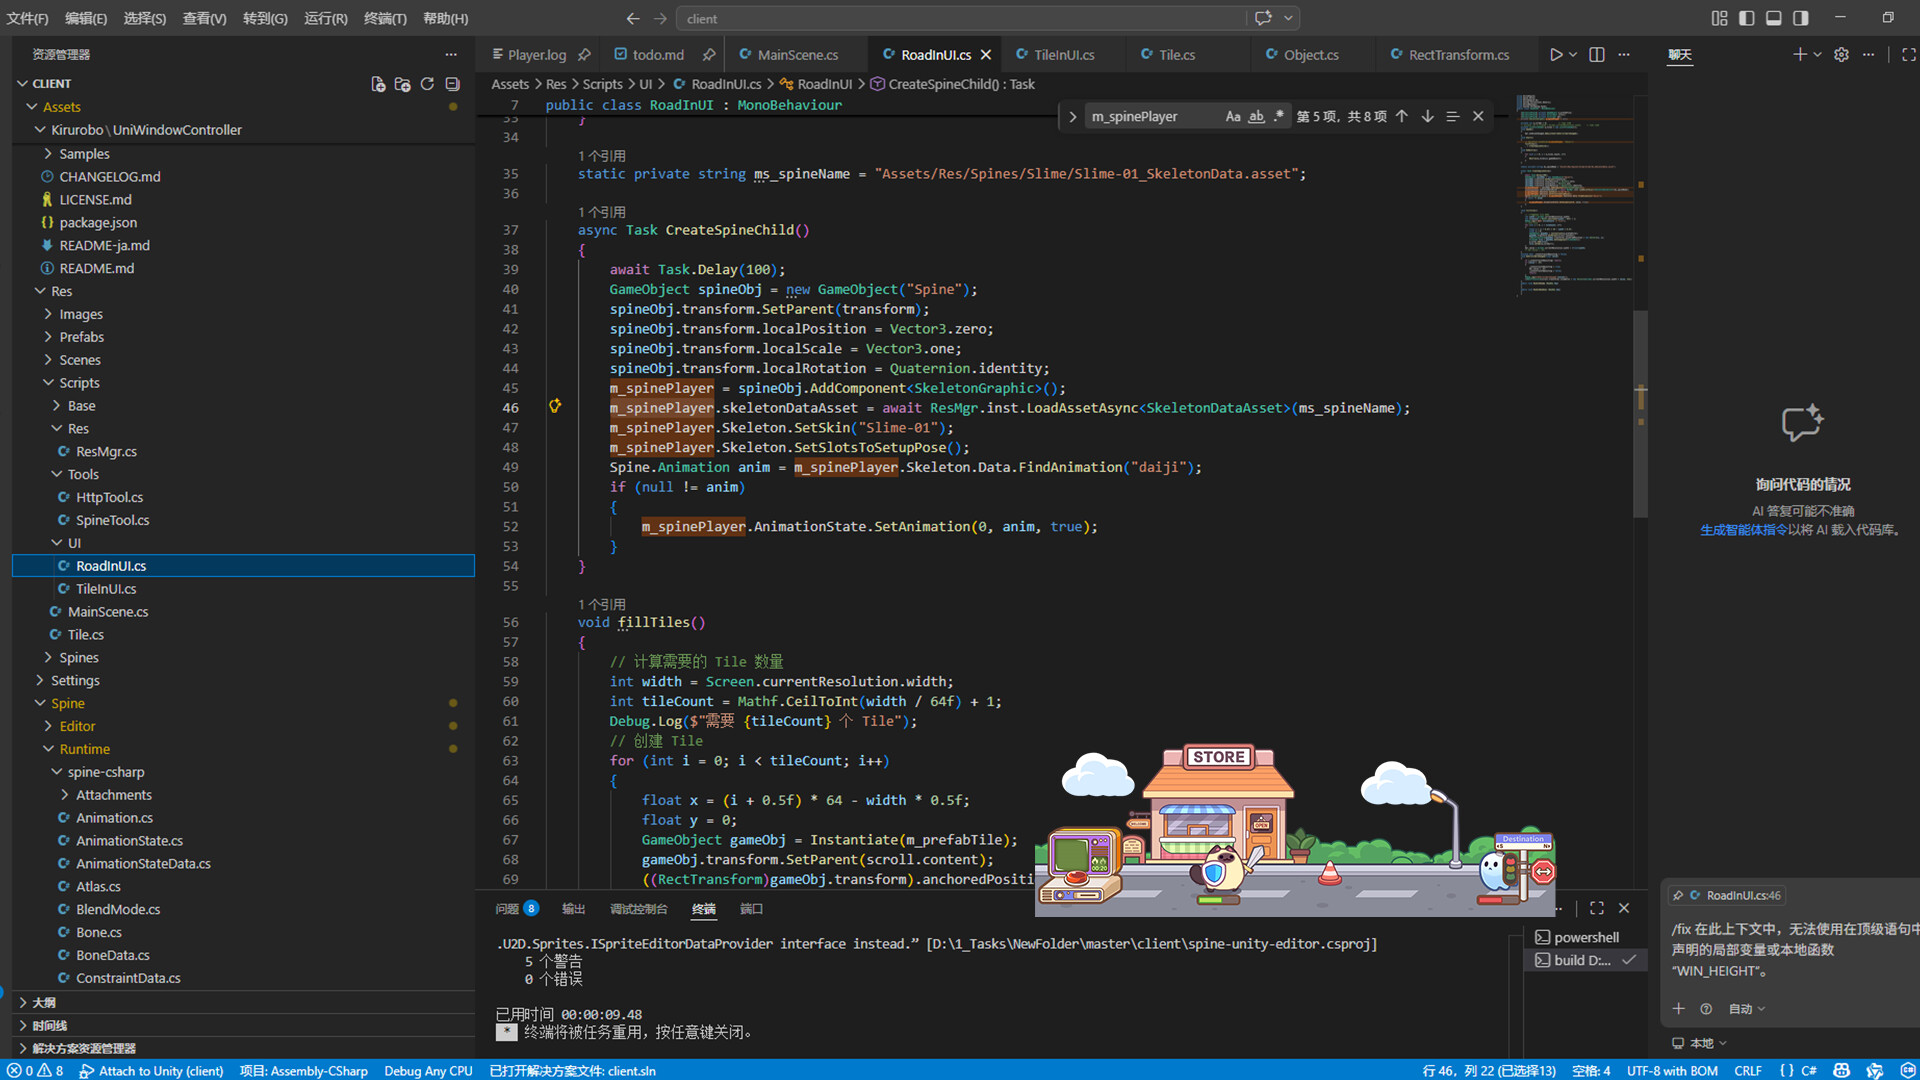Viewport: 1920px width, 1080px height.
Task: Collapse the Scripts folder
Action: (79, 383)
